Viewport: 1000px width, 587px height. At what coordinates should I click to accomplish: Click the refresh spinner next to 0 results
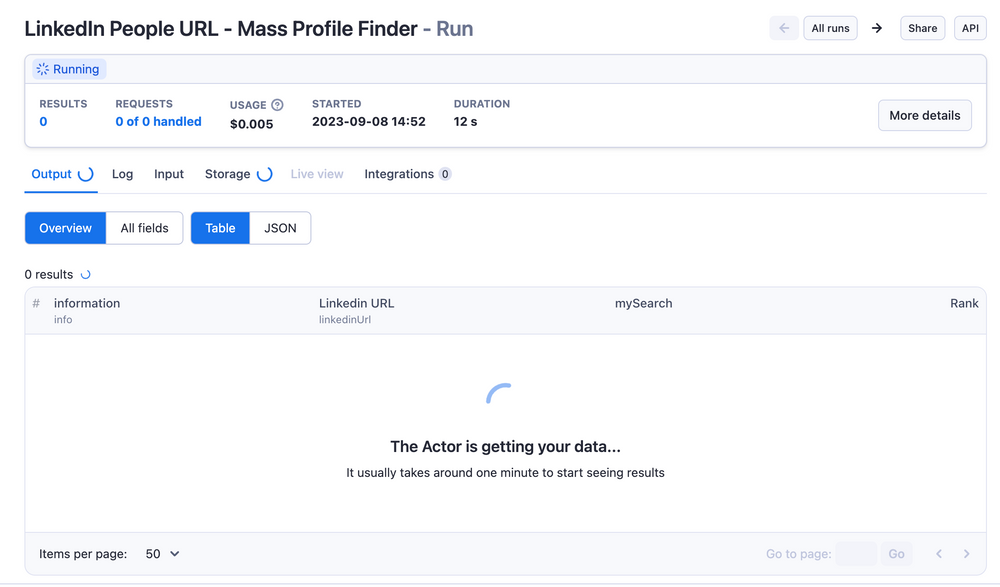pyautogui.click(x=85, y=274)
